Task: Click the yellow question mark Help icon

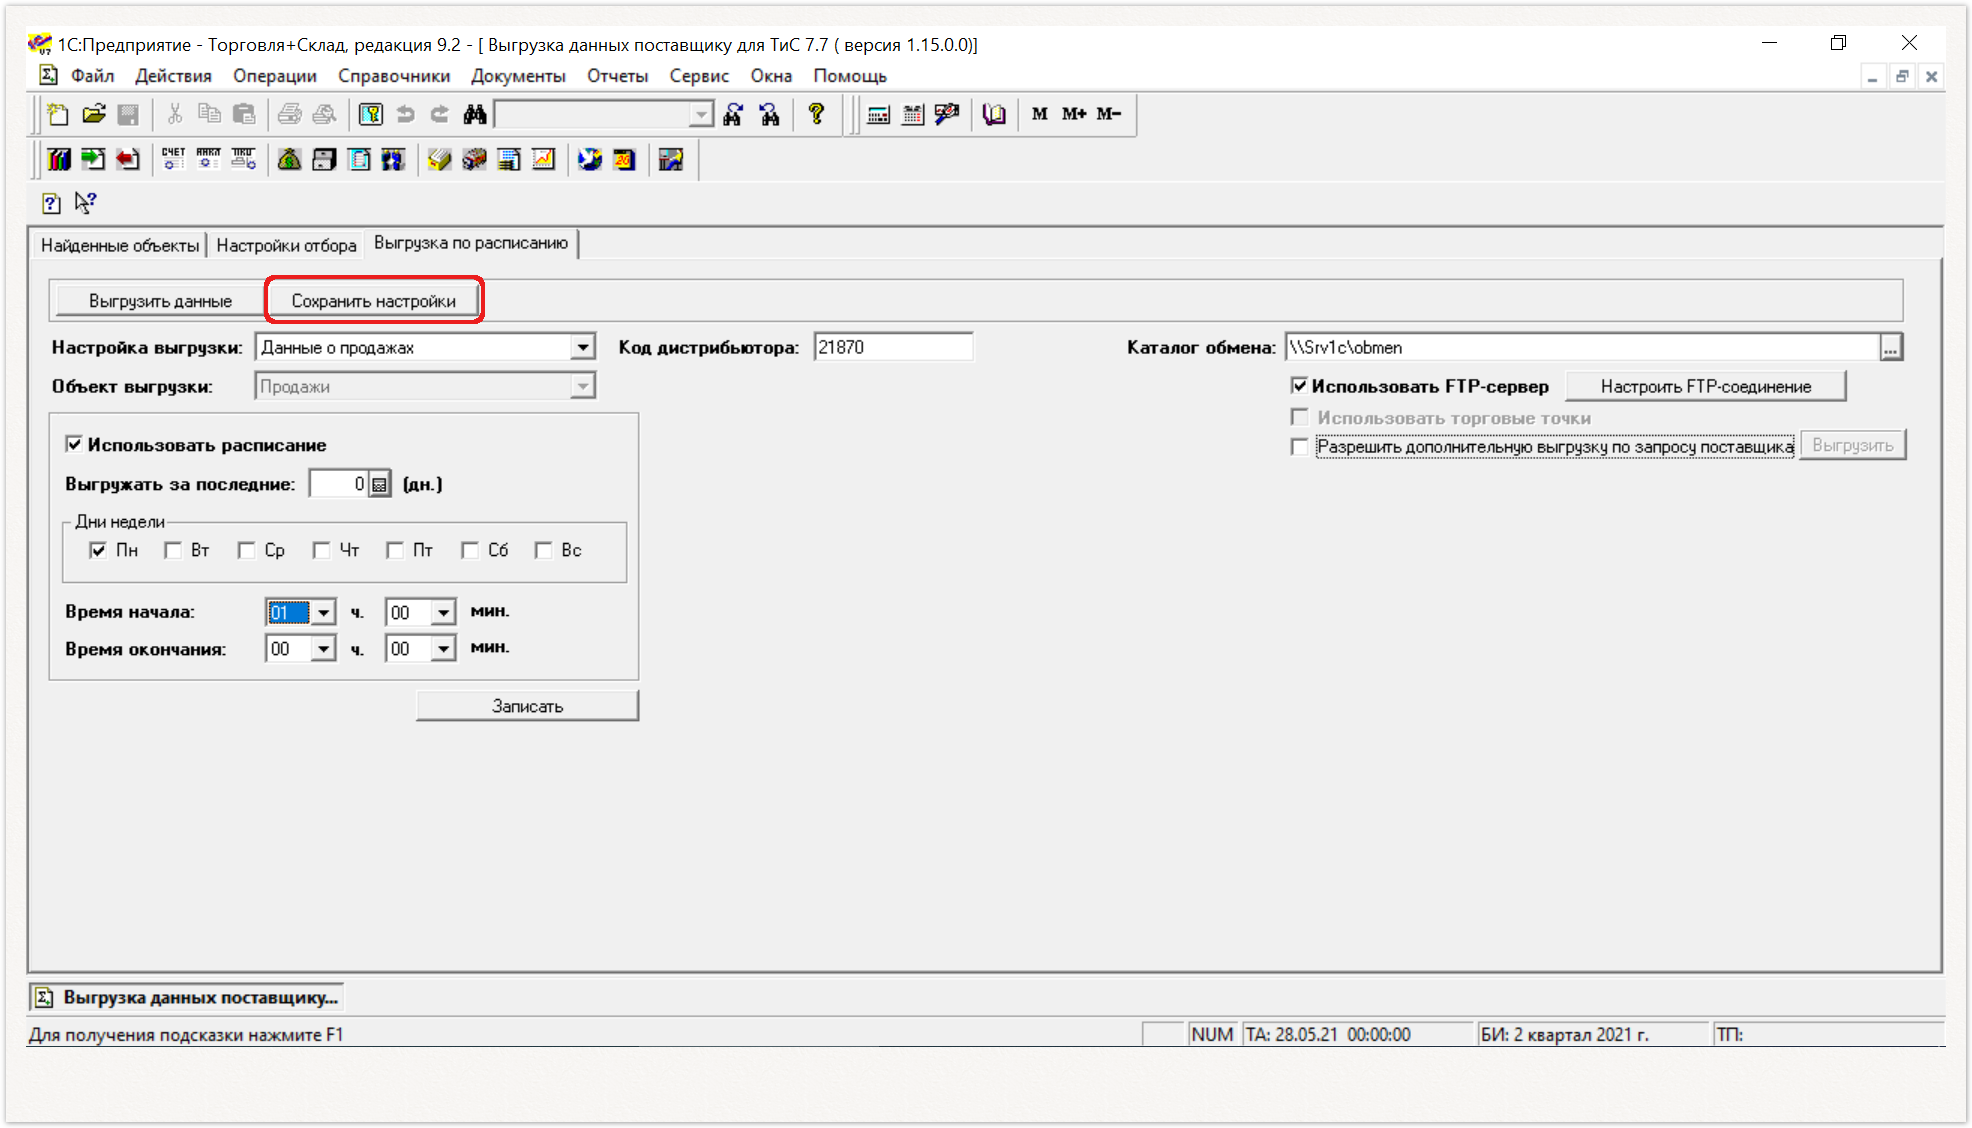Action: pos(816,114)
